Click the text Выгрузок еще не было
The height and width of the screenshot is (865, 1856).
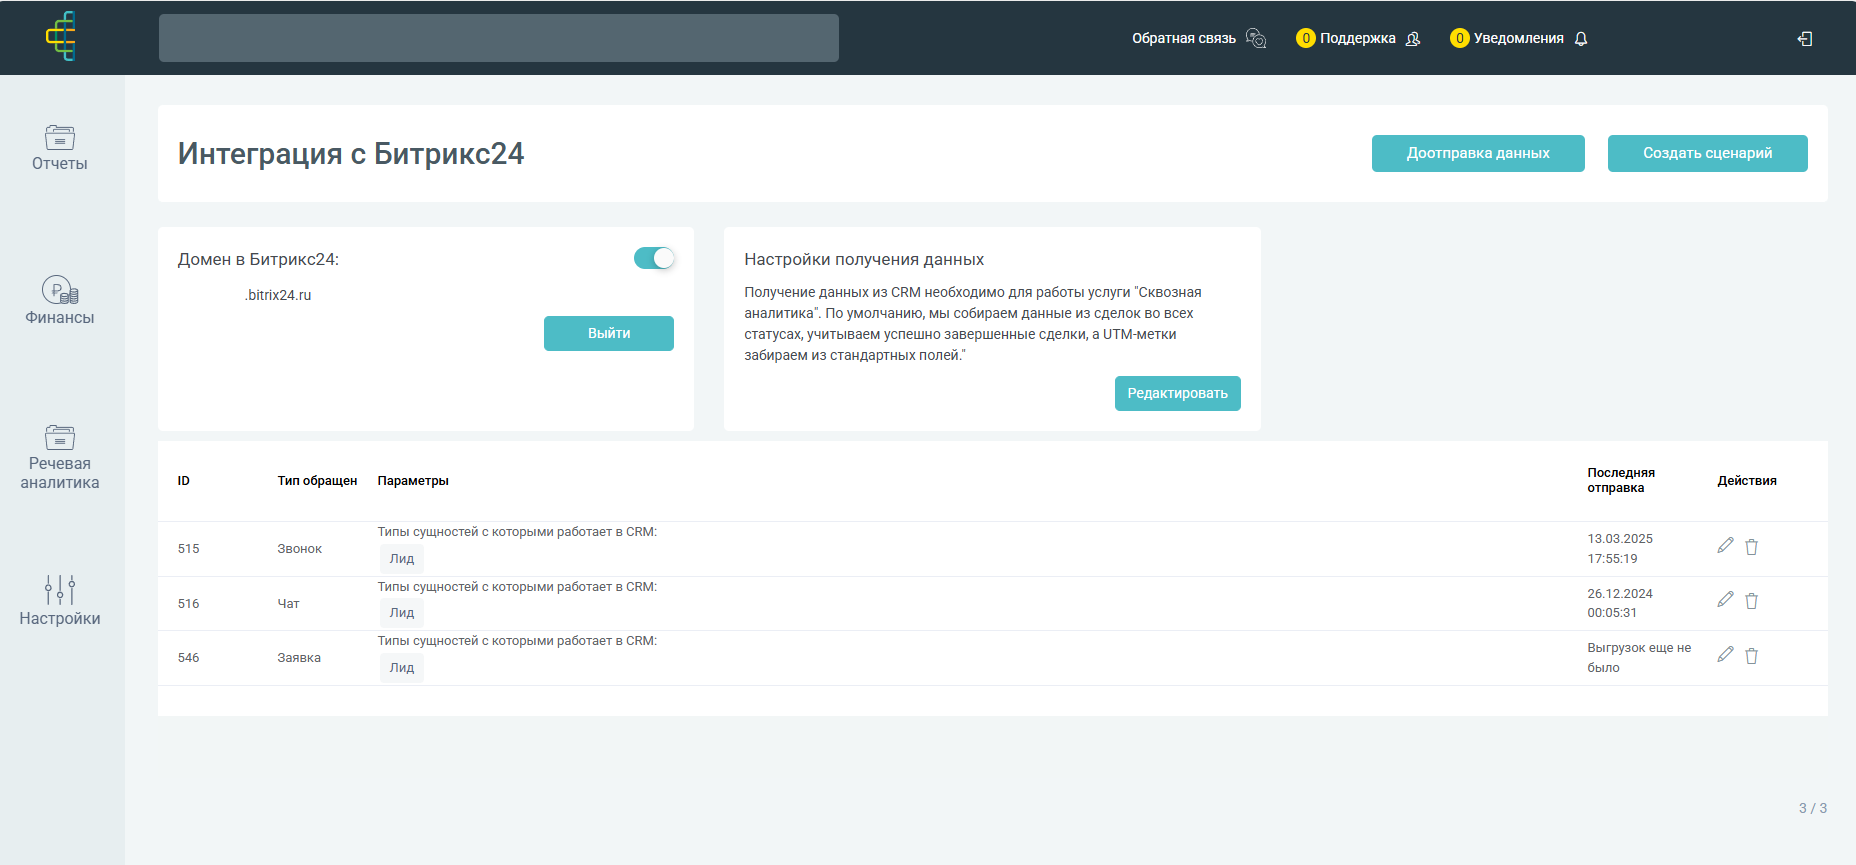click(1639, 658)
